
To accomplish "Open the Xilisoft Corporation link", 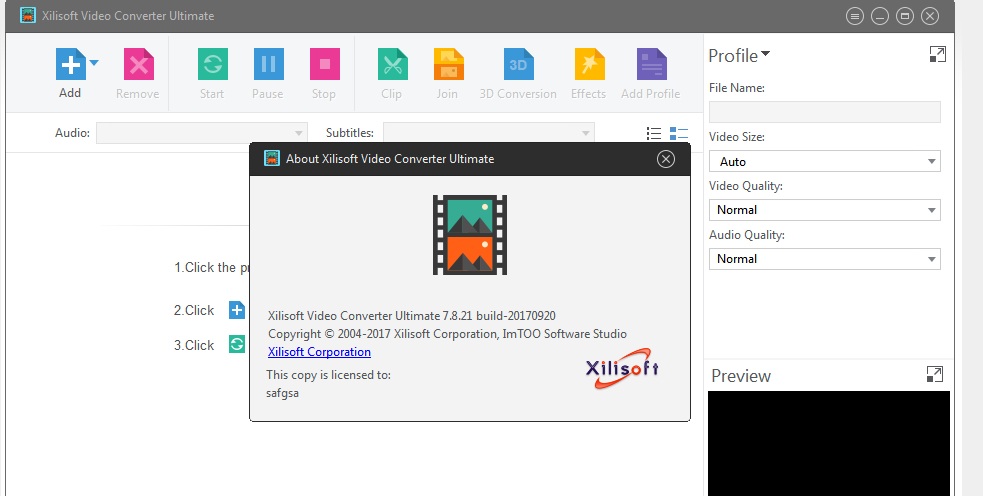I will (319, 352).
